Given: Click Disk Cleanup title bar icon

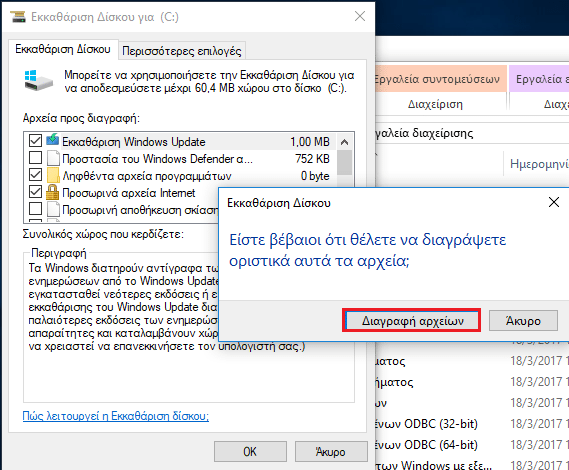Looking at the screenshot, I should tap(18, 17).
